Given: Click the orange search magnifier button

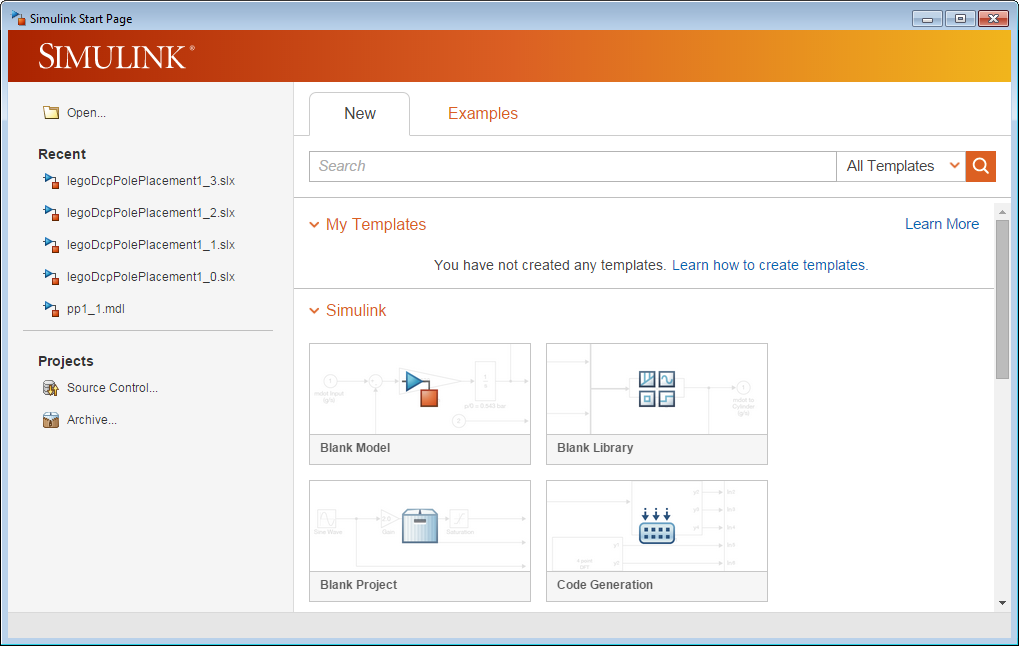Looking at the screenshot, I should click(x=981, y=166).
